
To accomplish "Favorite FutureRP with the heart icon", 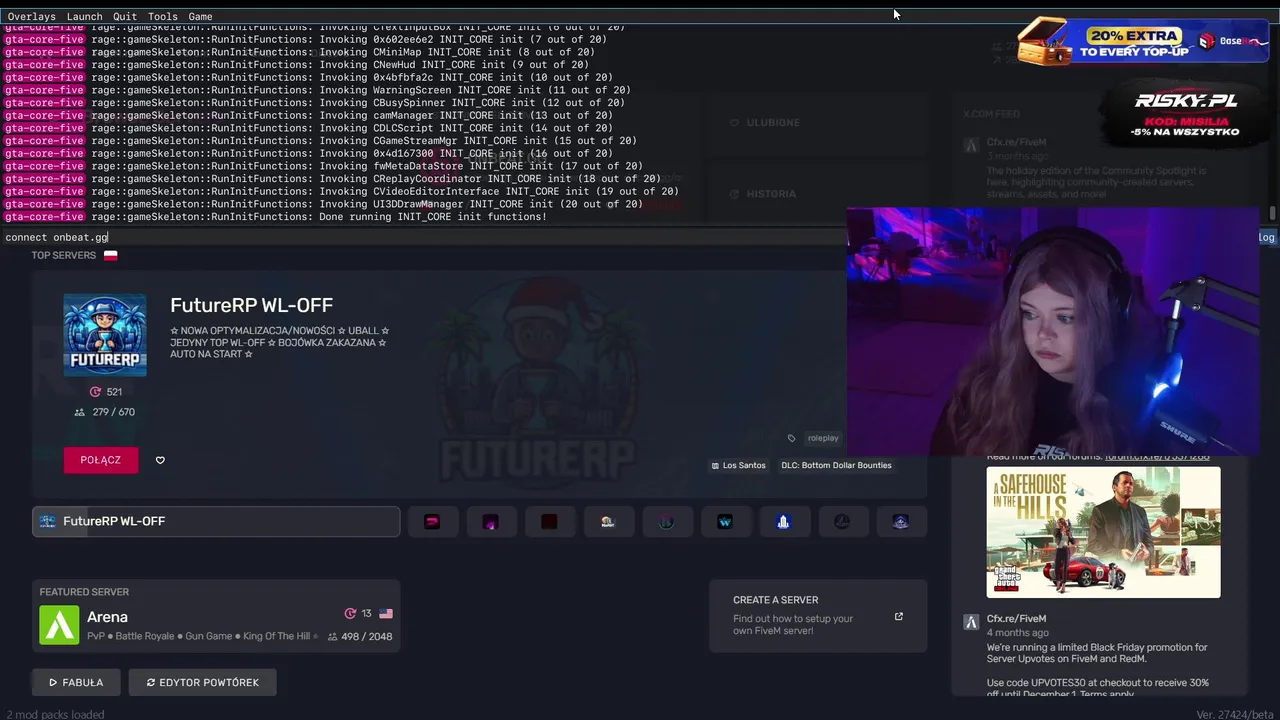I will tap(160, 460).
